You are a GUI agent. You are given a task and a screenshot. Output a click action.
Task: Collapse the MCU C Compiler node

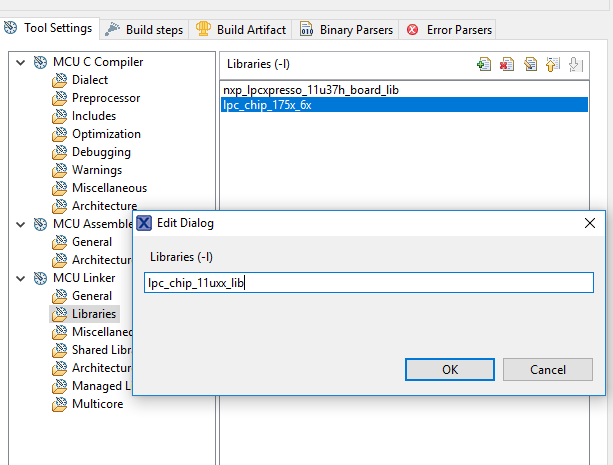click(x=21, y=62)
